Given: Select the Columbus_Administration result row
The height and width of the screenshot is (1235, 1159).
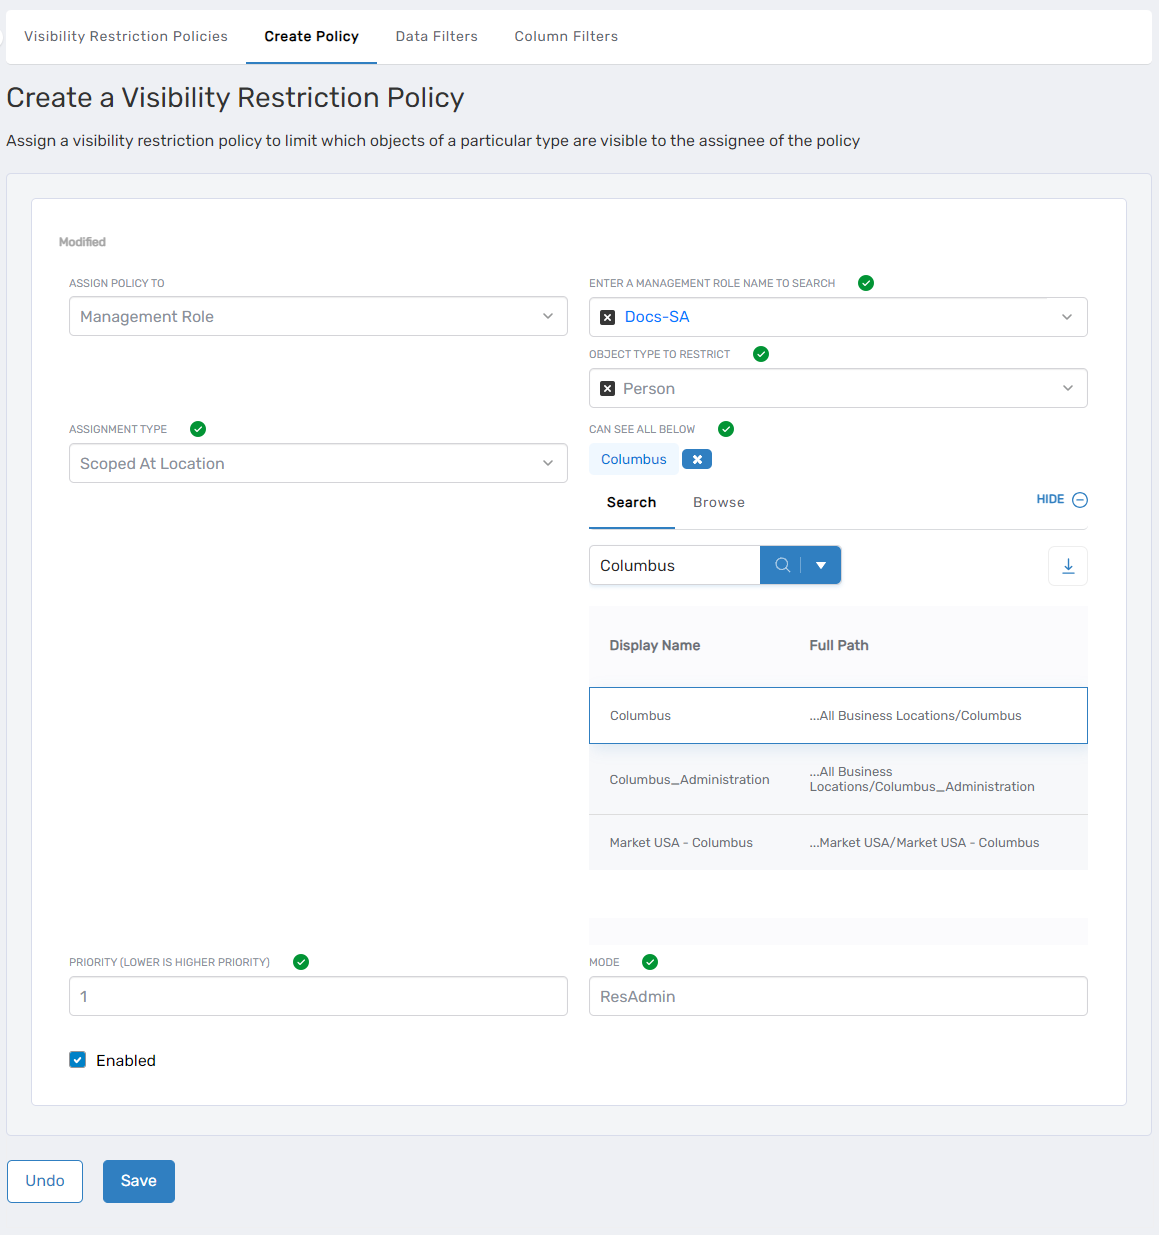Looking at the screenshot, I should (x=838, y=779).
